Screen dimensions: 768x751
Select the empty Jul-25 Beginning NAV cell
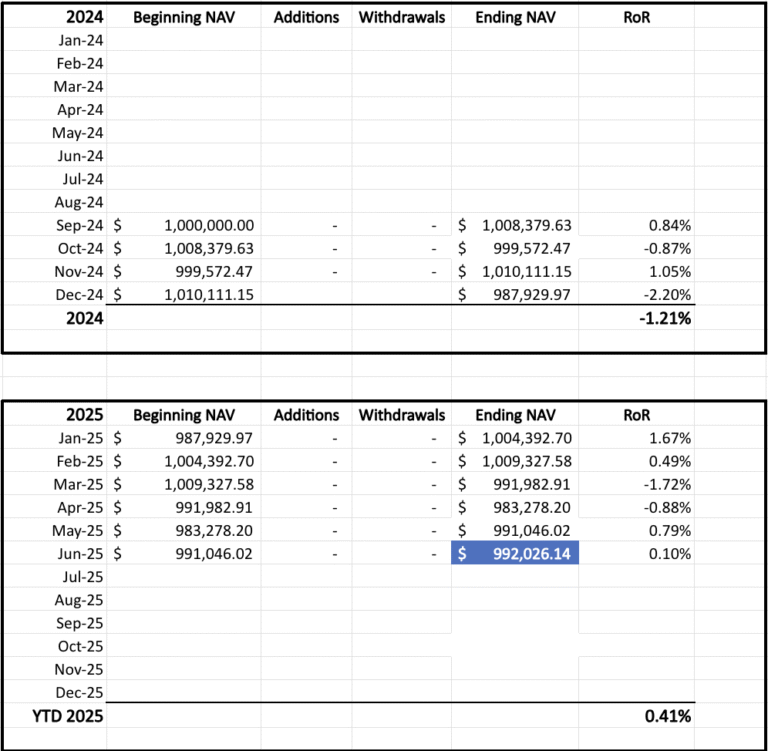[184, 577]
